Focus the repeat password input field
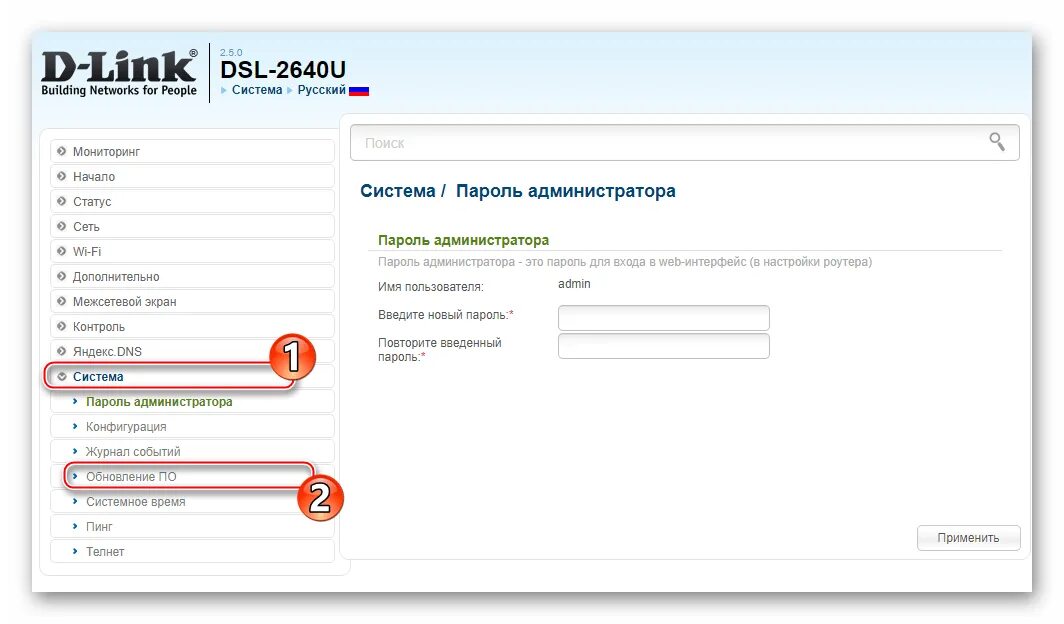1064x624 pixels. 664,346
